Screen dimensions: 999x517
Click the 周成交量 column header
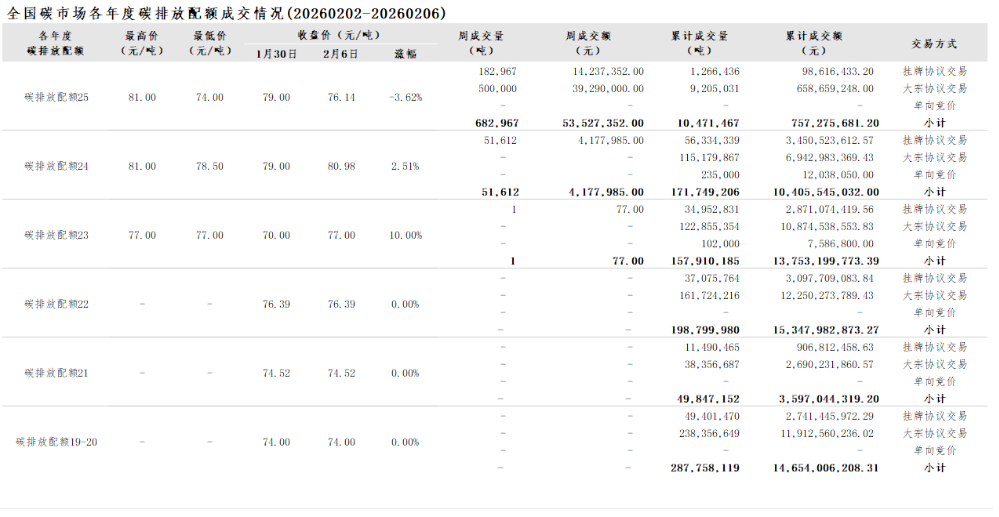481,43
